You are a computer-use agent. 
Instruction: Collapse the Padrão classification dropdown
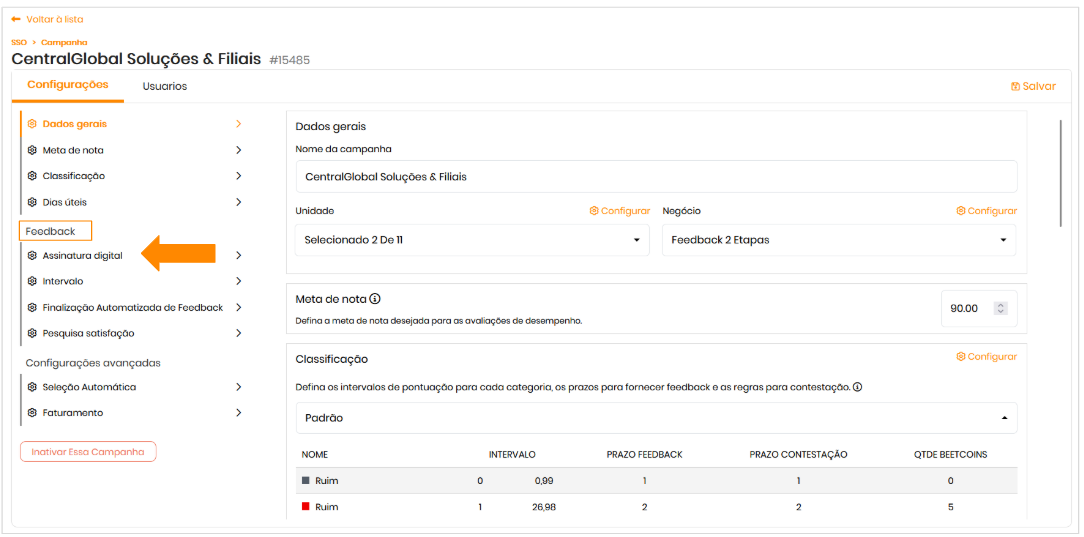tap(1003, 418)
